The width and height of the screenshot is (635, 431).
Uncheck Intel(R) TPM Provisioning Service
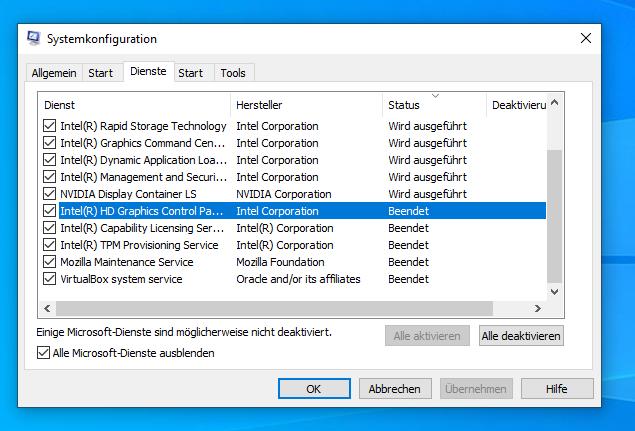tap(49, 245)
